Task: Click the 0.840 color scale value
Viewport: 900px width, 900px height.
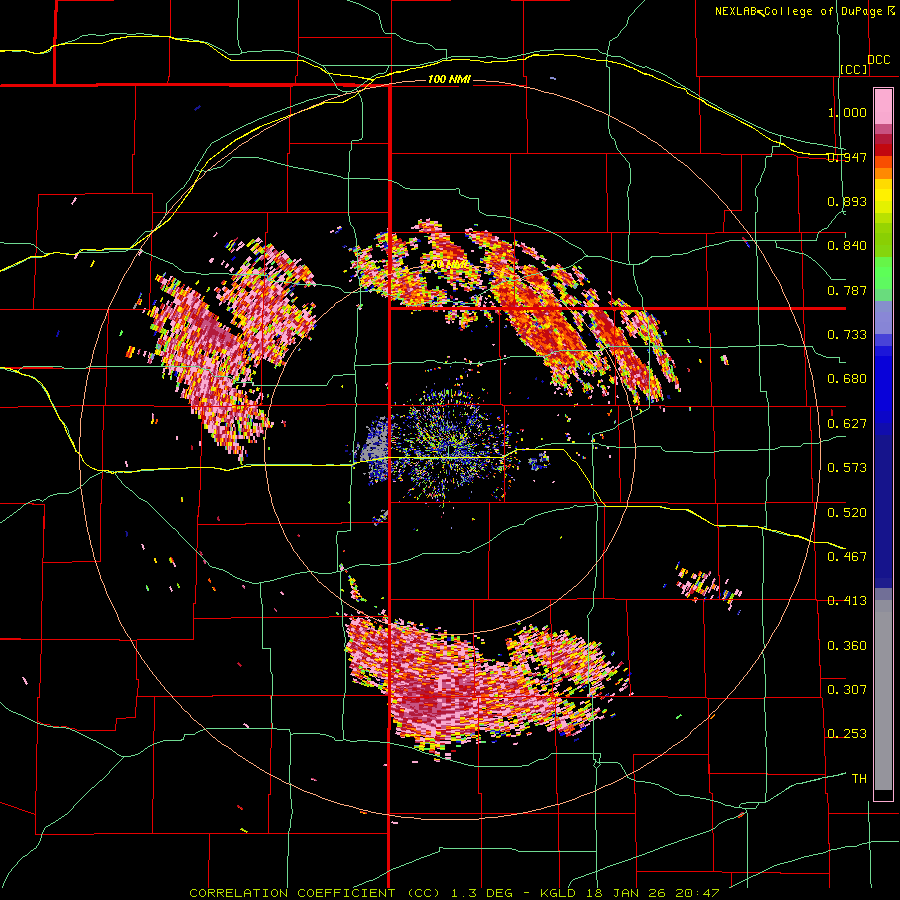Action: tap(847, 246)
